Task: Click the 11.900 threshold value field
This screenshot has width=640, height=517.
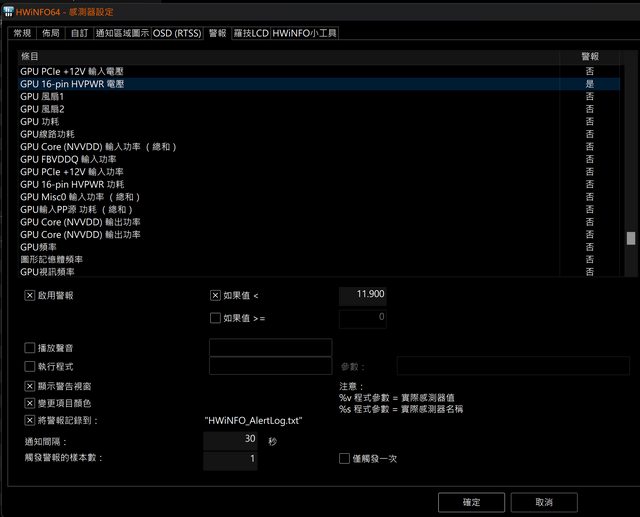Action: coord(363,296)
